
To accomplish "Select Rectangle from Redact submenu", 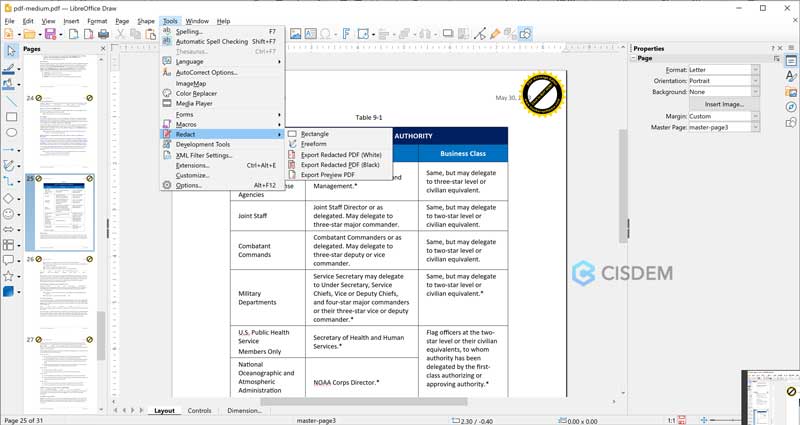I will coord(315,134).
